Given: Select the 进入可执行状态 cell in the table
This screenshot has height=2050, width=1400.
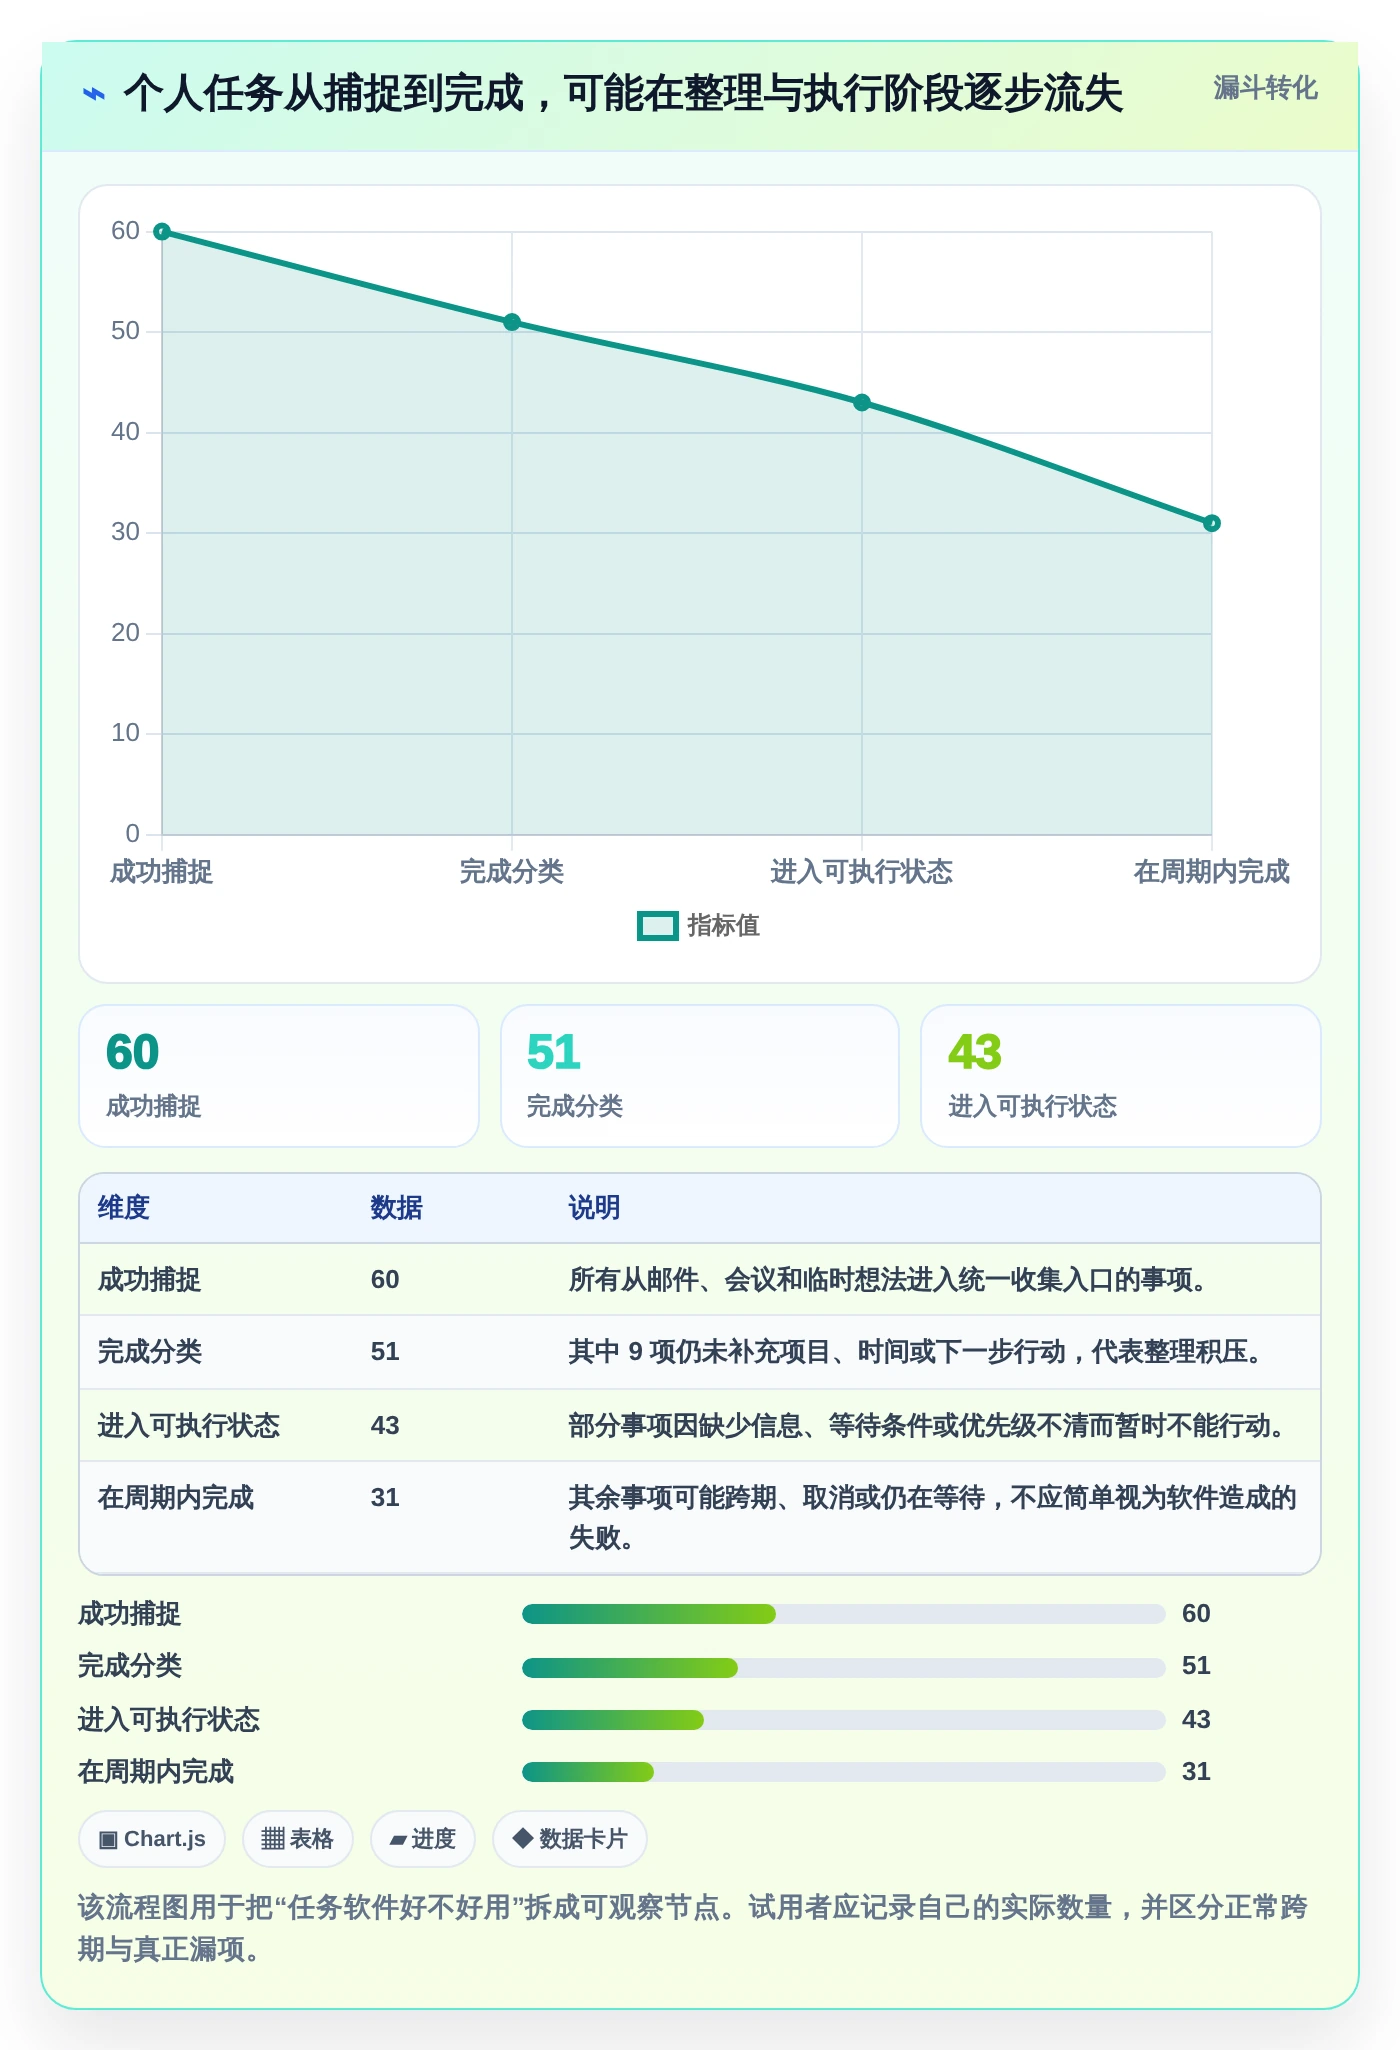Looking at the screenshot, I should click(189, 1426).
